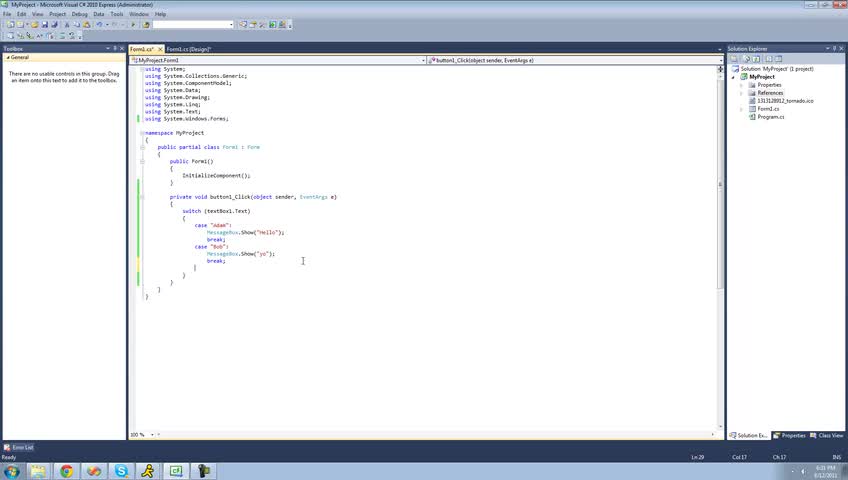Open the Edit menu
This screenshot has height=480, width=848.
pyautogui.click(x=22, y=14)
